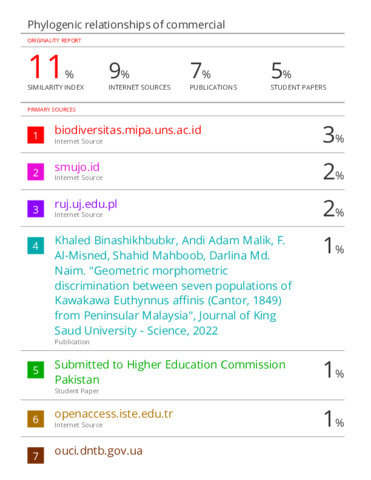The image size is (371, 480).
Task: Click the 7% publications value
Action: [201, 71]
